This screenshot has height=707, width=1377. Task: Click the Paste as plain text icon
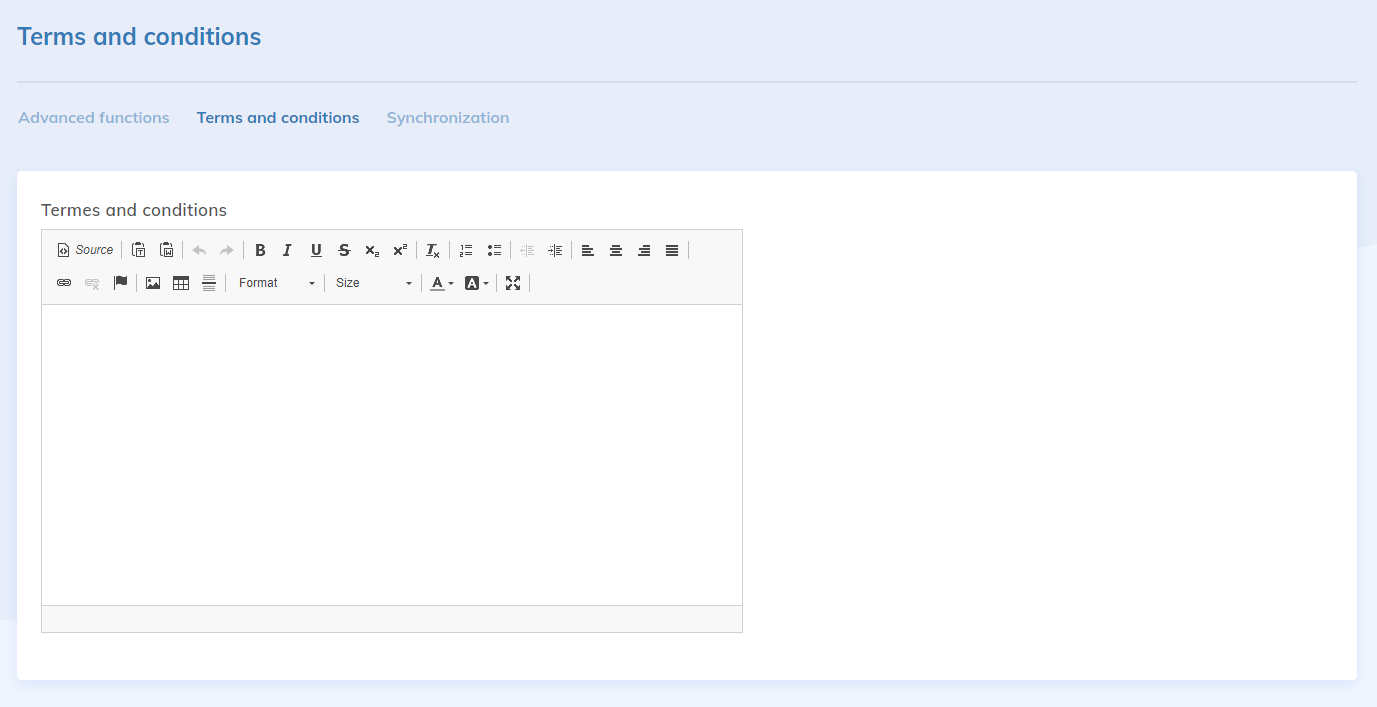click(x=139, y=250)
